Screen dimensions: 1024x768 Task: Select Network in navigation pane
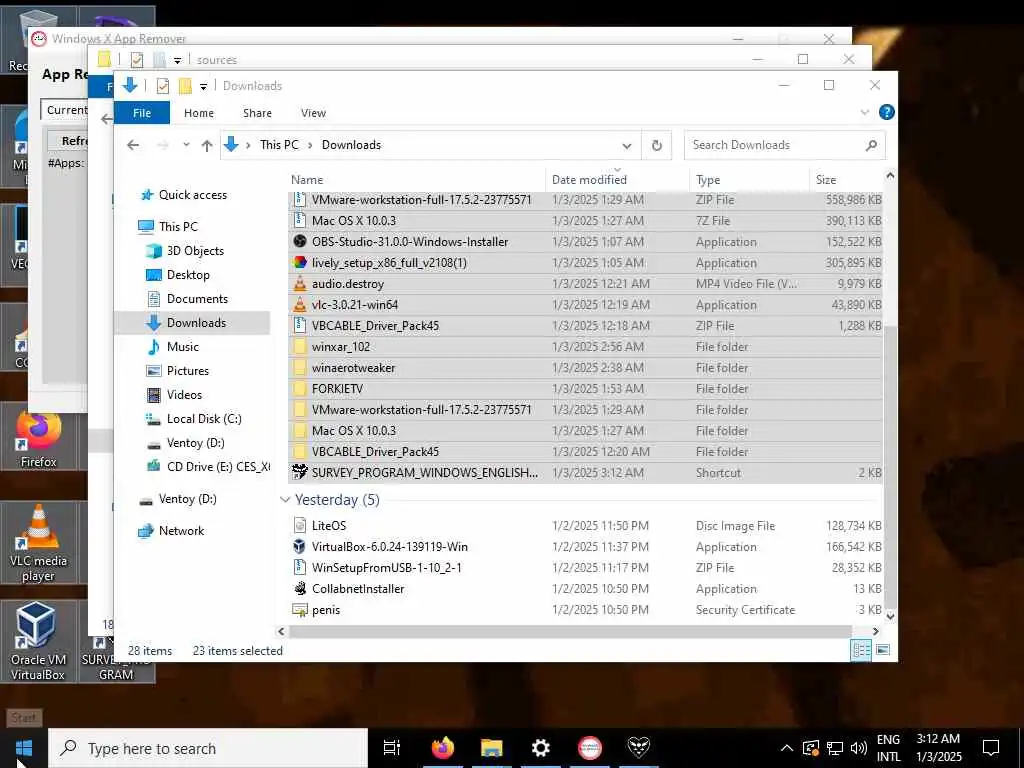coord(182,531)
